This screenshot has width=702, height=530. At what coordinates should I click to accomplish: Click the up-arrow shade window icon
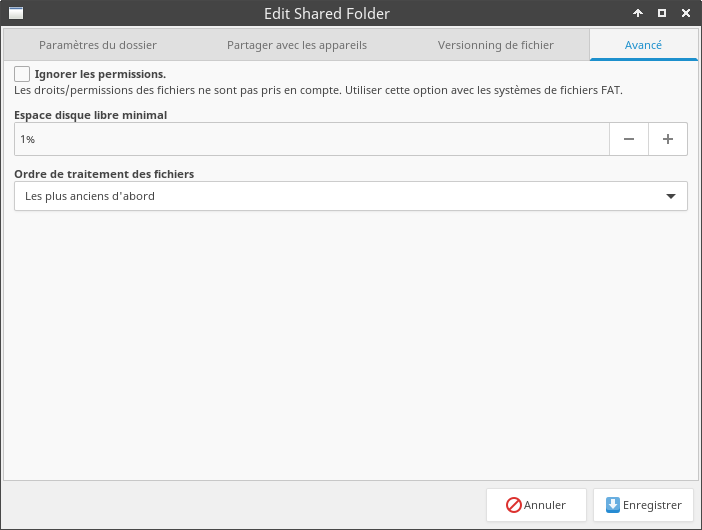(638, 13)
